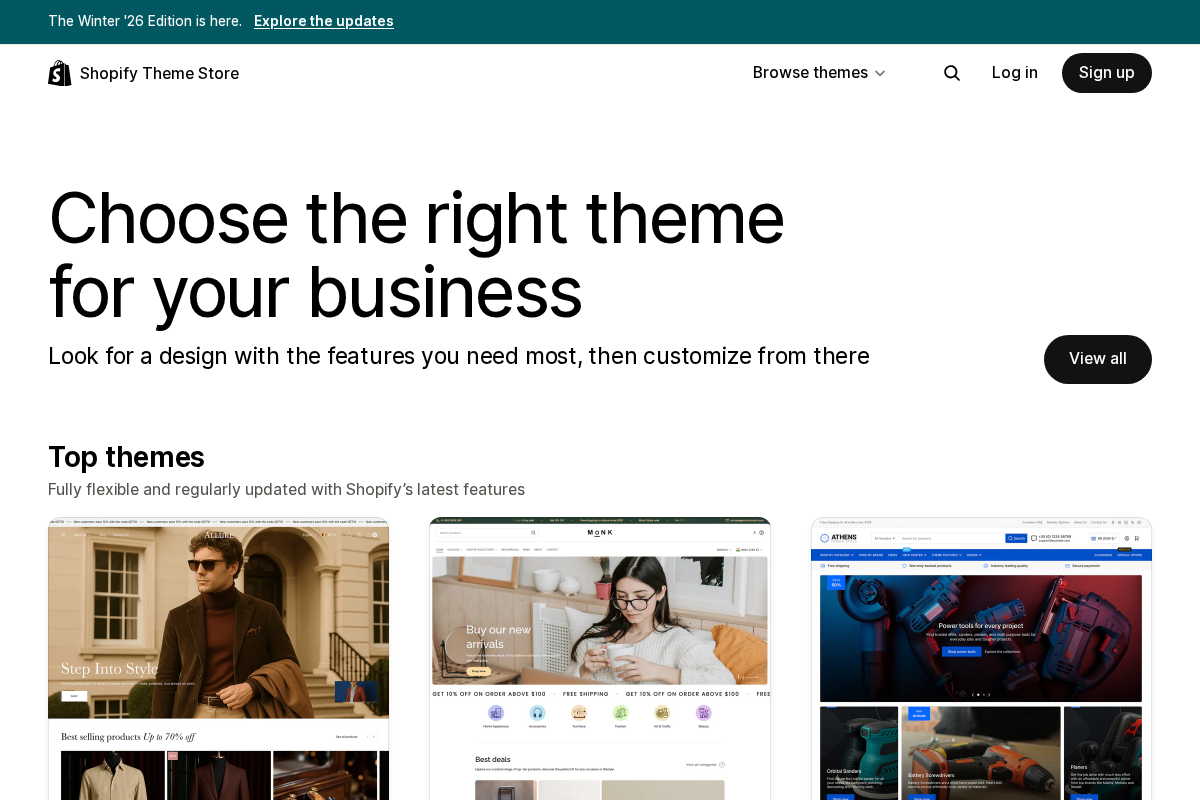Expand the Browse themes dropdown
Screen dimensions: 1200x800
[819, 72]
